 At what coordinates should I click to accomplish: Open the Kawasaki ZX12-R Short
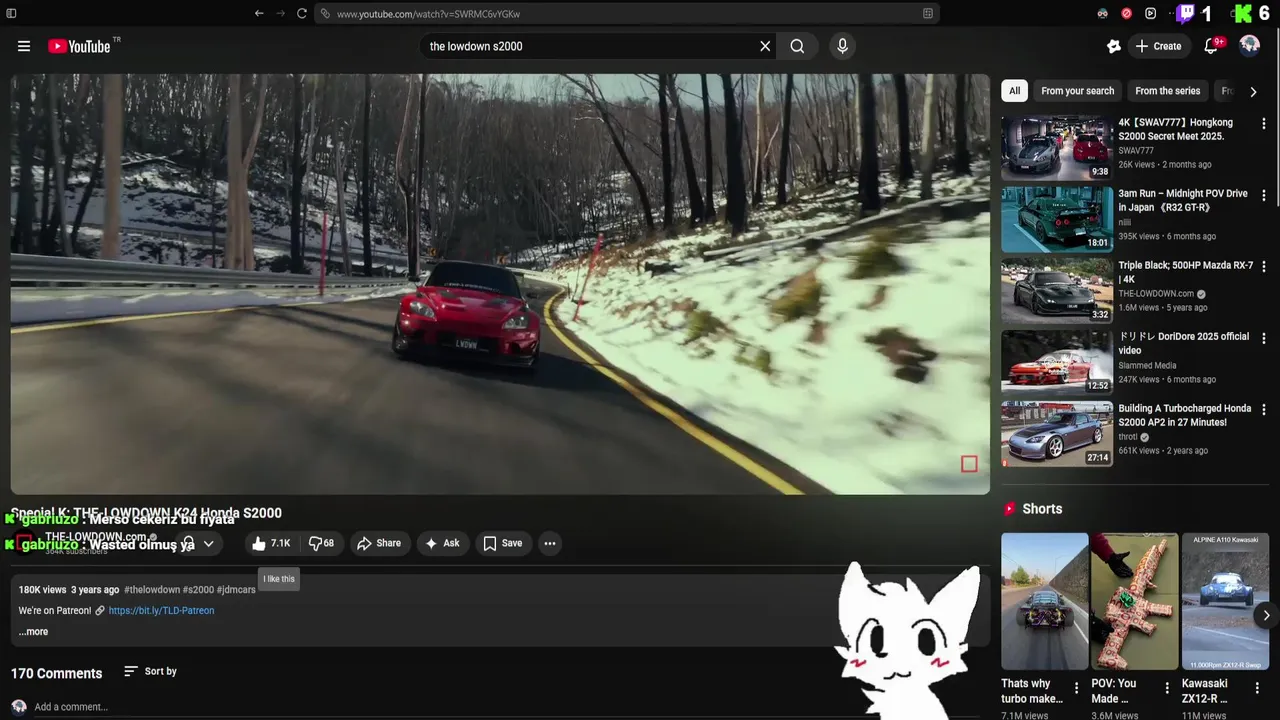[1225, 601]
